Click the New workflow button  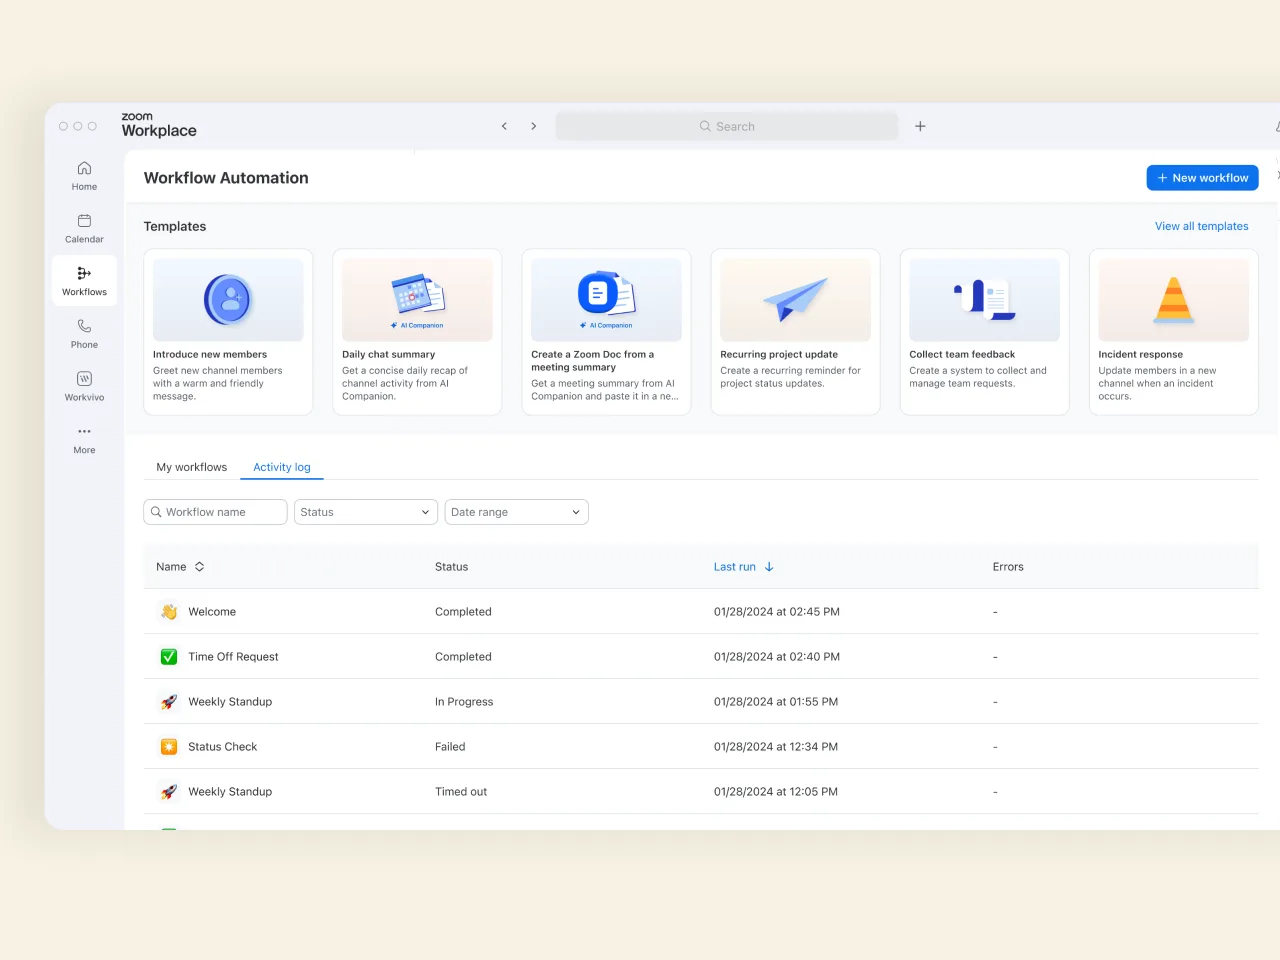click(1202, 178)
